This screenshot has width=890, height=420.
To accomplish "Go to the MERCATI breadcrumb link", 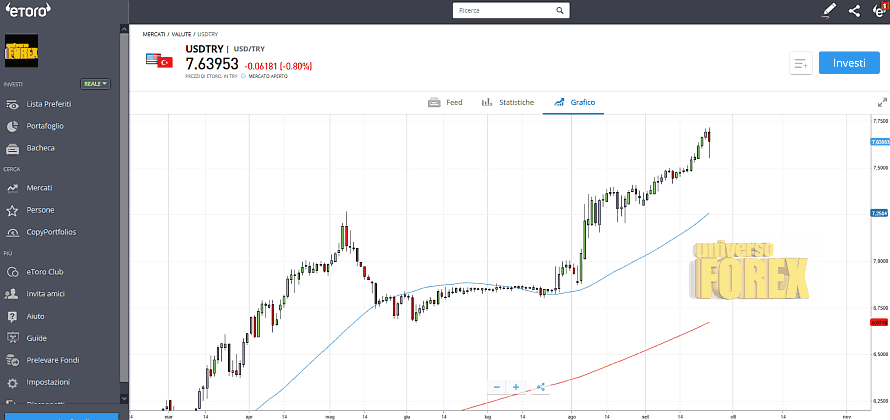I will (x=155, y=34).
